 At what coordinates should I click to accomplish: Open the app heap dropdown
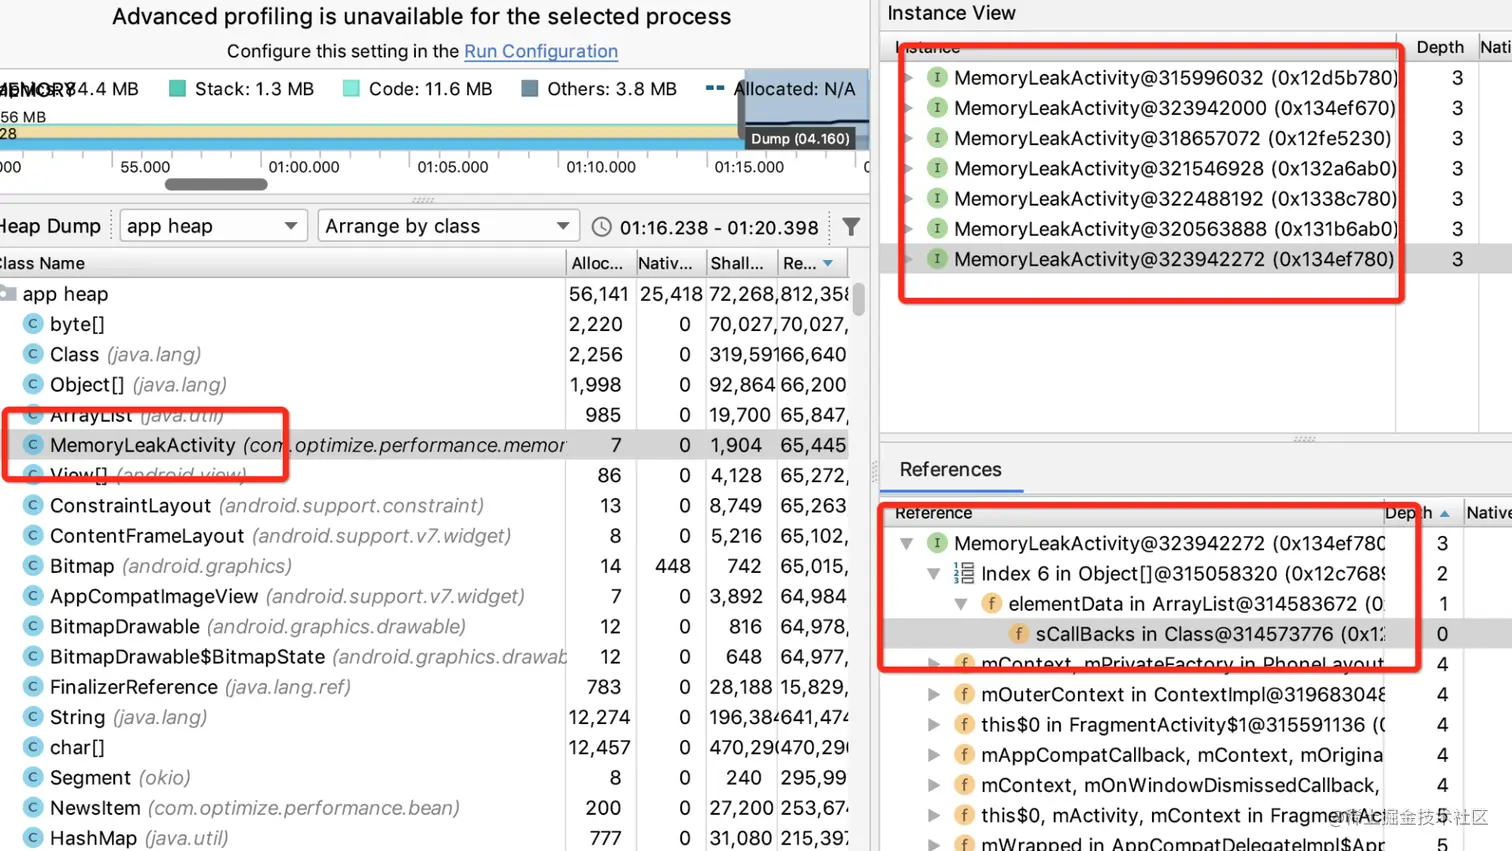click(211, 226)
